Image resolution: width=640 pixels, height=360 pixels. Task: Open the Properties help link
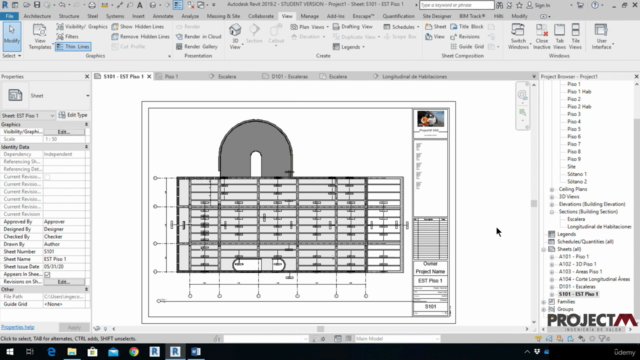[18, 327]
